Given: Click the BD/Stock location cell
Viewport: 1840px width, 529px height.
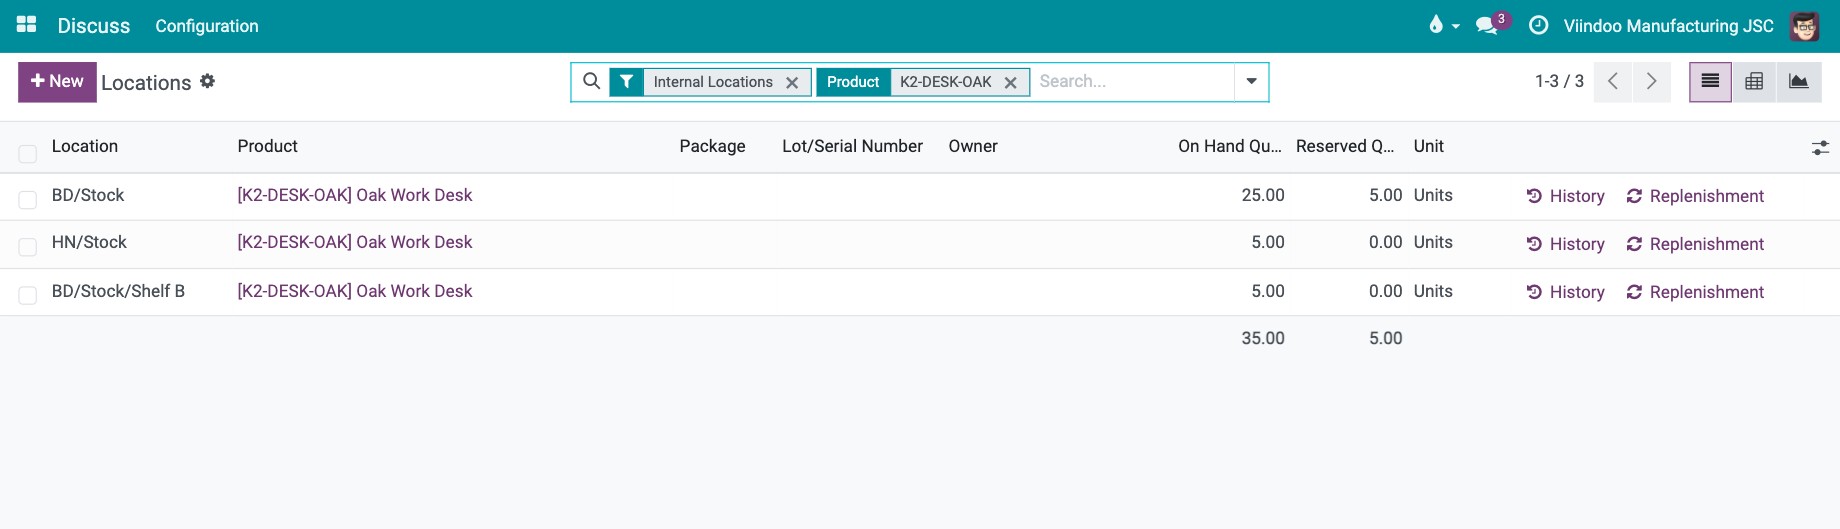Looking at the screenshot, I should [x=88, y=196].
